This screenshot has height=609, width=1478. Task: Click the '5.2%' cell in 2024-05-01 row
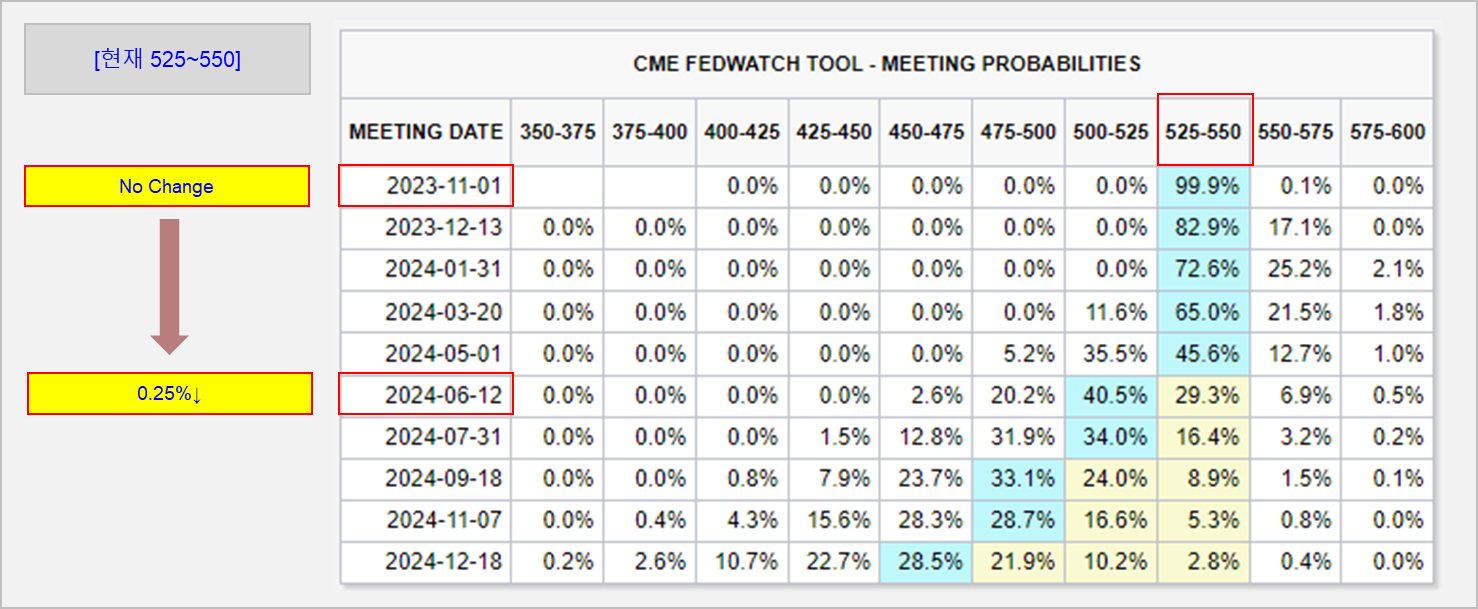1018,353
